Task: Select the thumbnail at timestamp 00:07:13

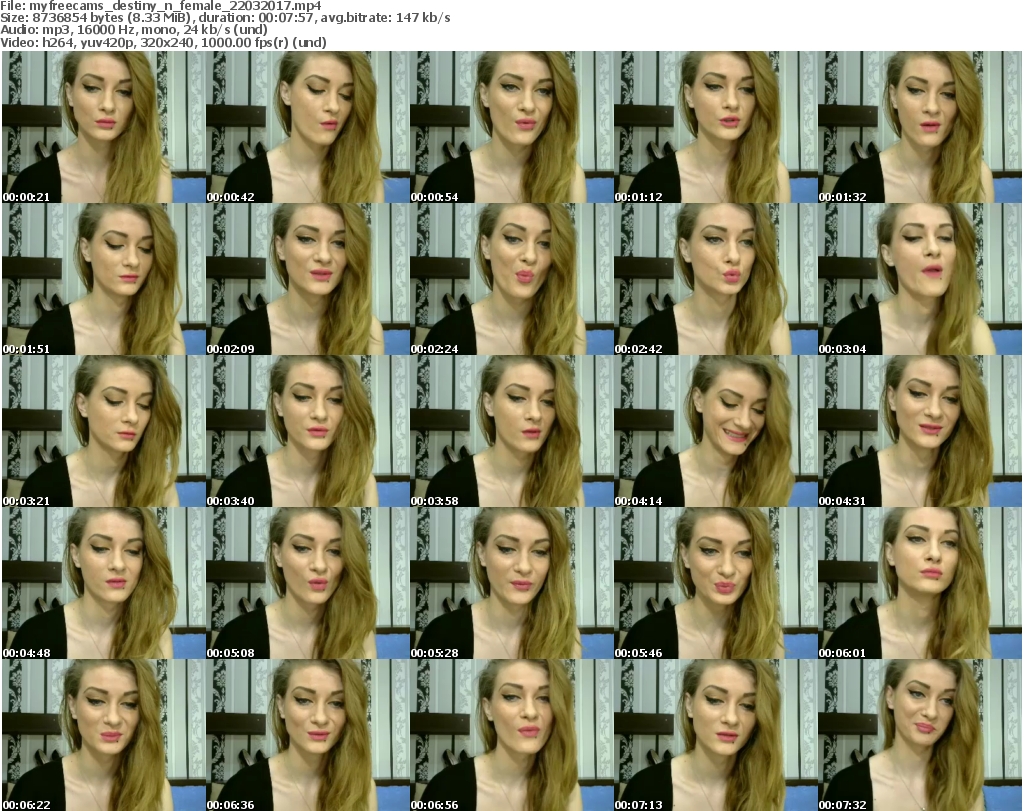Action: [715, 735]
